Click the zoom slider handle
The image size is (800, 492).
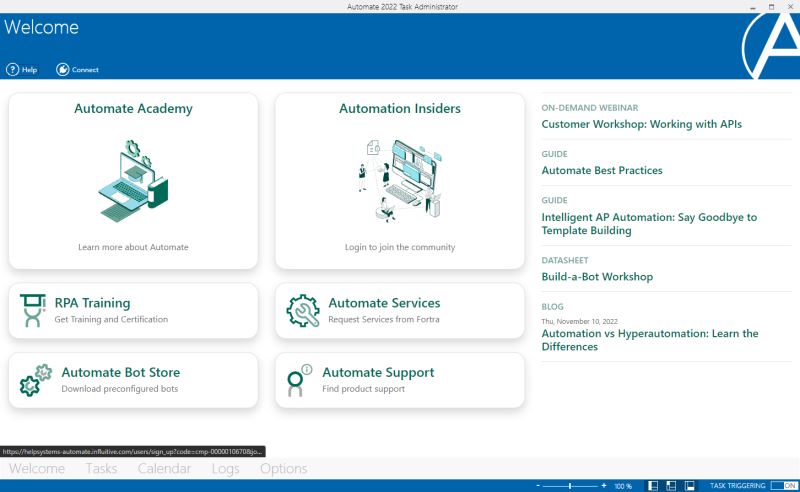coord(570,486)
